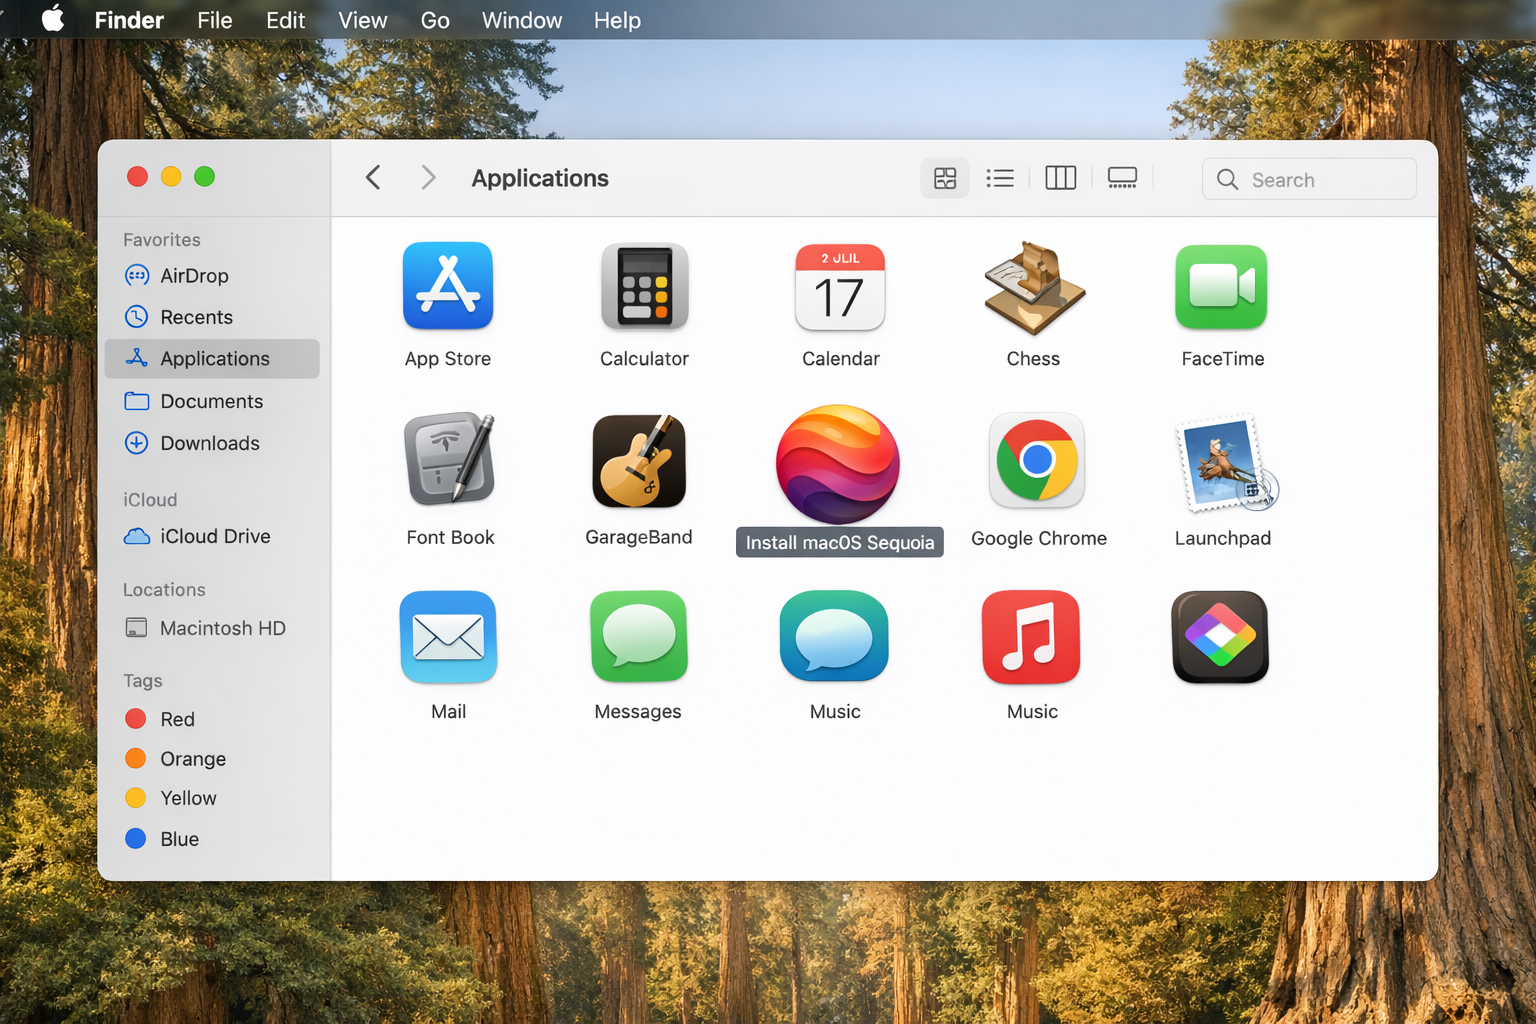Select the Calendar app icon
The width and height of the screenshot is (1536, 1024).
pyautogui.click(x=840, y=287)
